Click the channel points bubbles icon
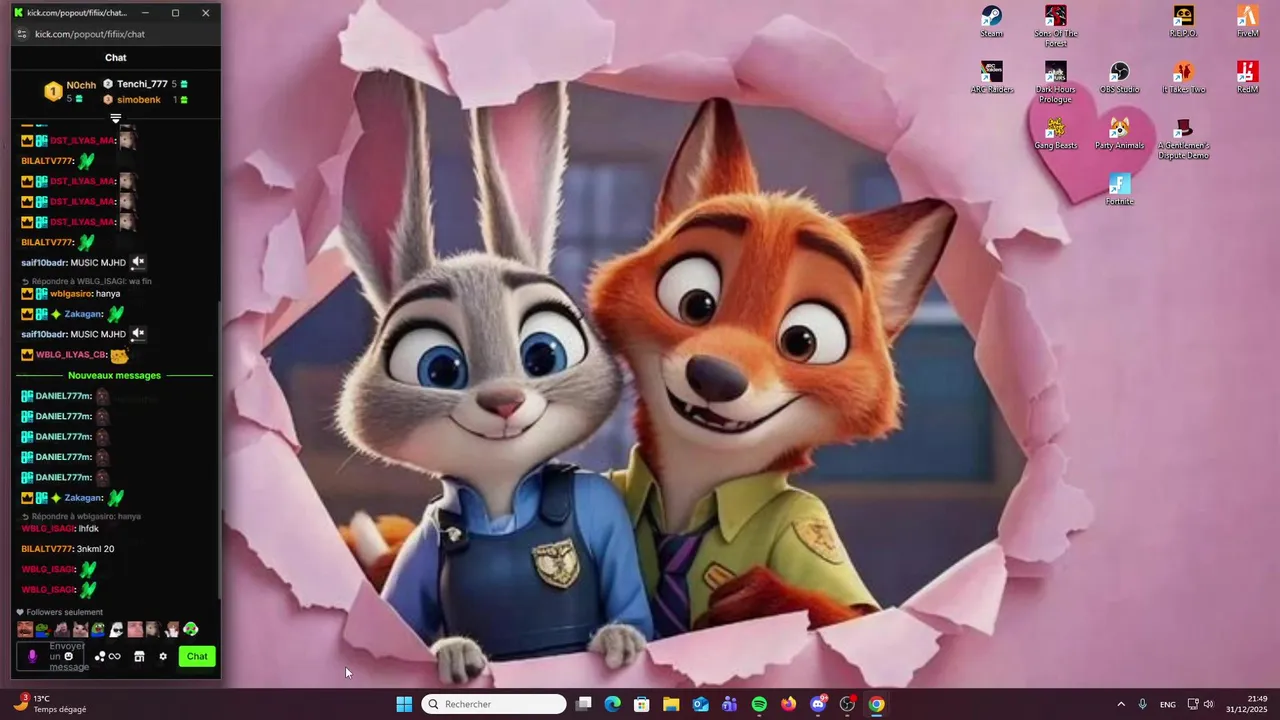This screenshot has width=1280, height=720. (100, 656)
